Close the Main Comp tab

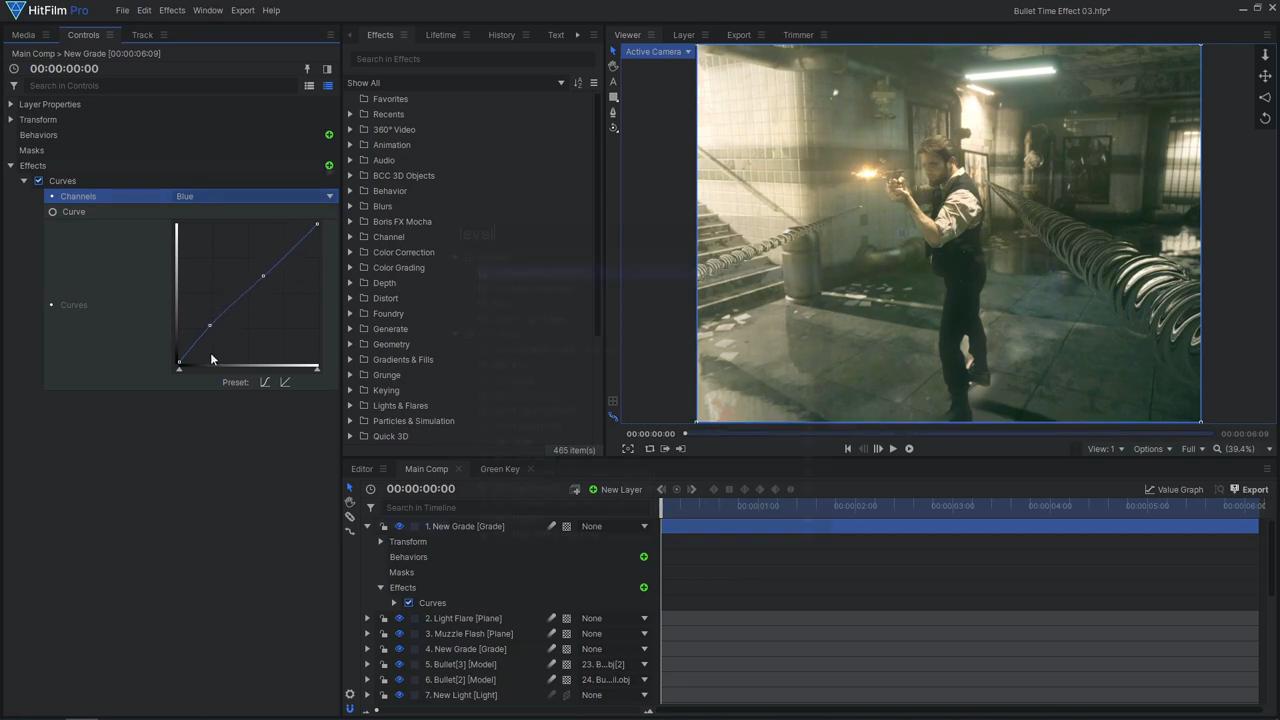point(460,469)
